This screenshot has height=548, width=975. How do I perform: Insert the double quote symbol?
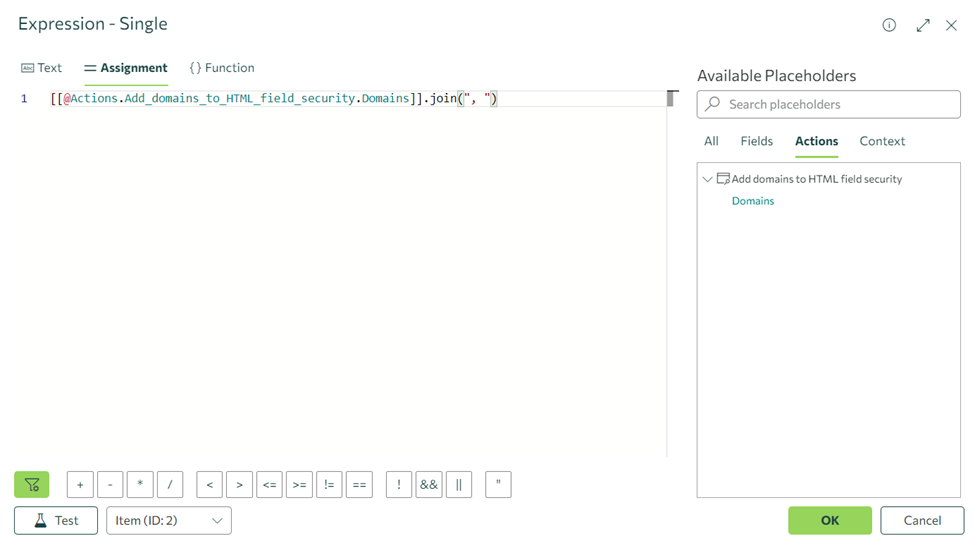point(498,485)
